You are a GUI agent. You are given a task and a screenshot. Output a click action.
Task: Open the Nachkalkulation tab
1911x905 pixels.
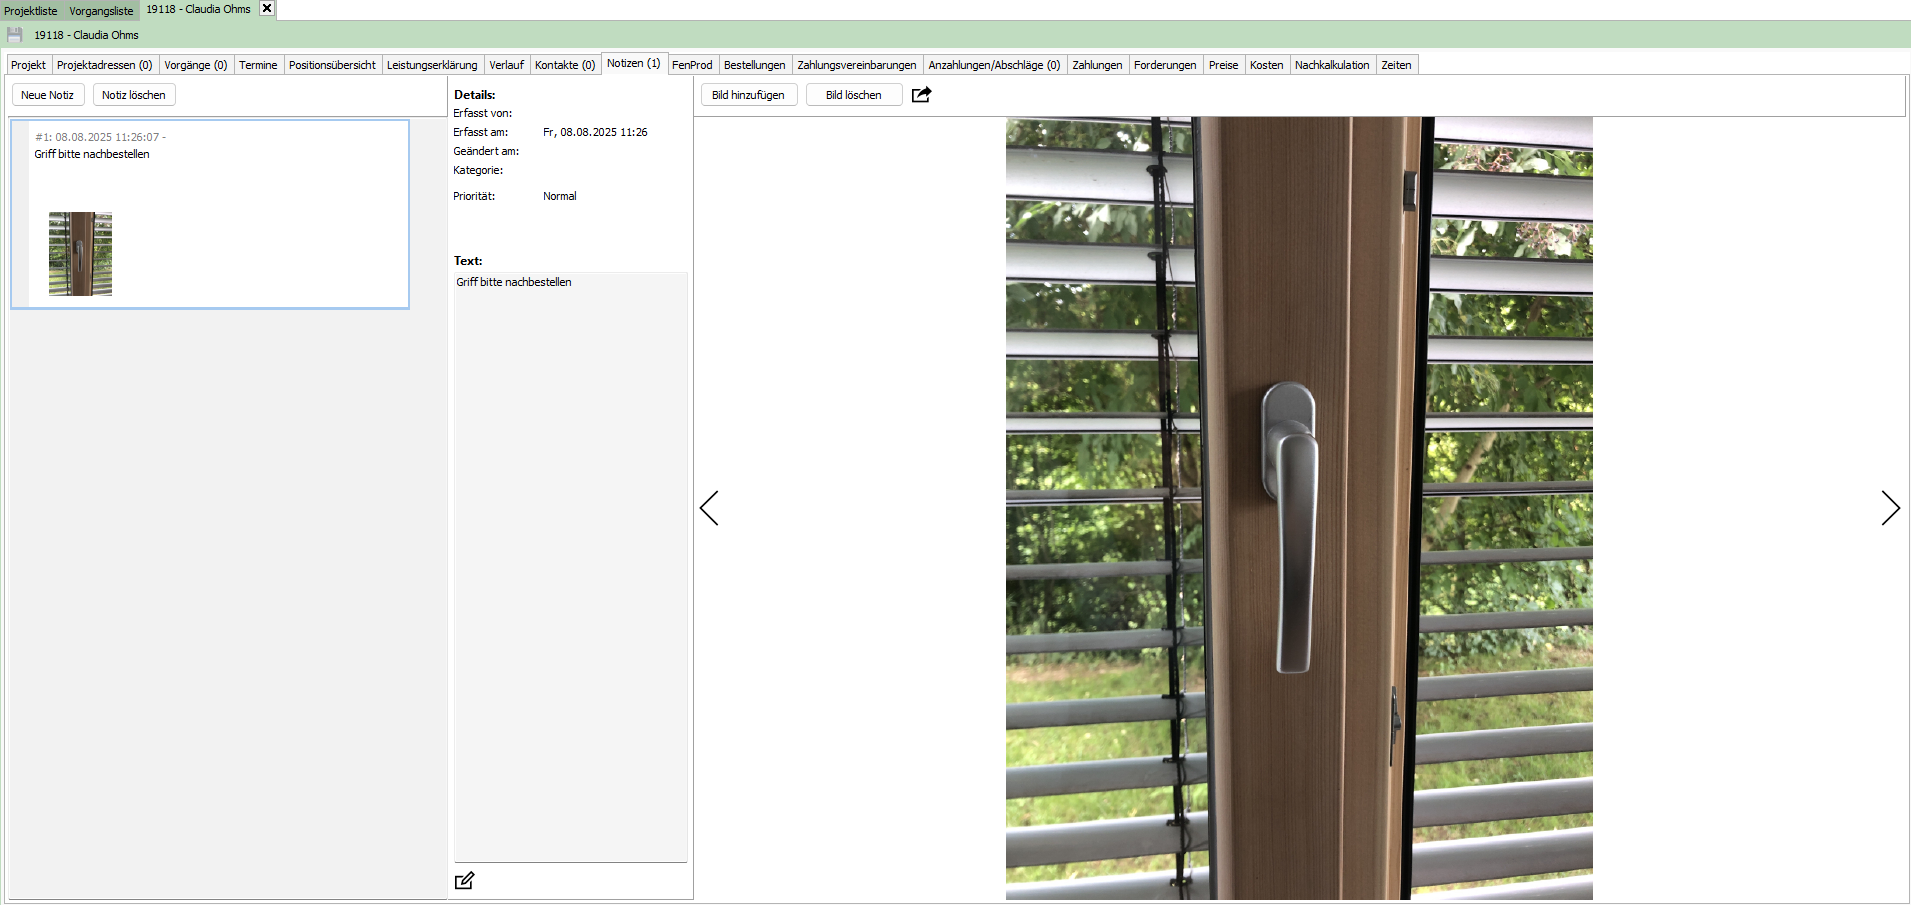[x=1332, y=65]
